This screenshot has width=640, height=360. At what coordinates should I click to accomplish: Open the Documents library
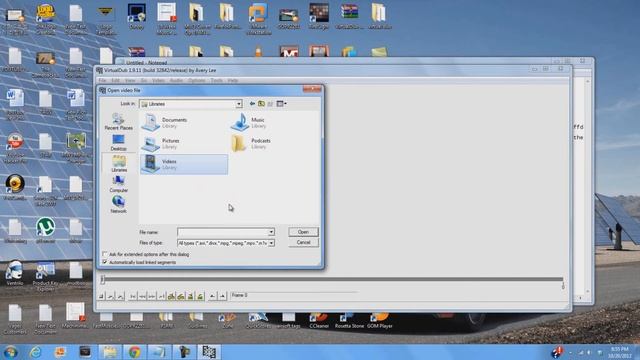pyautogui.click(x=164, y=122)
